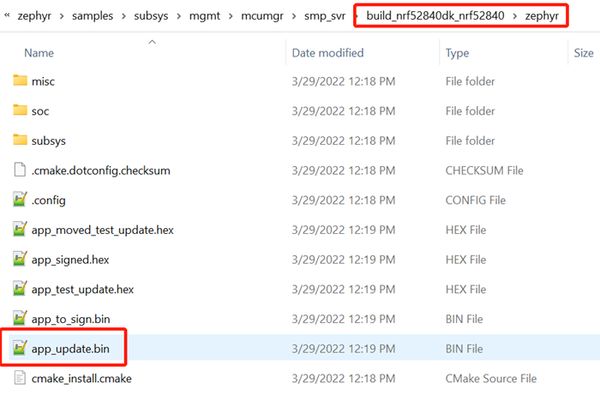The height and width of the screenshot is (395, 600).
Task: Select .cmake.dotconfig.checksum file name
Action: [101, 170]
